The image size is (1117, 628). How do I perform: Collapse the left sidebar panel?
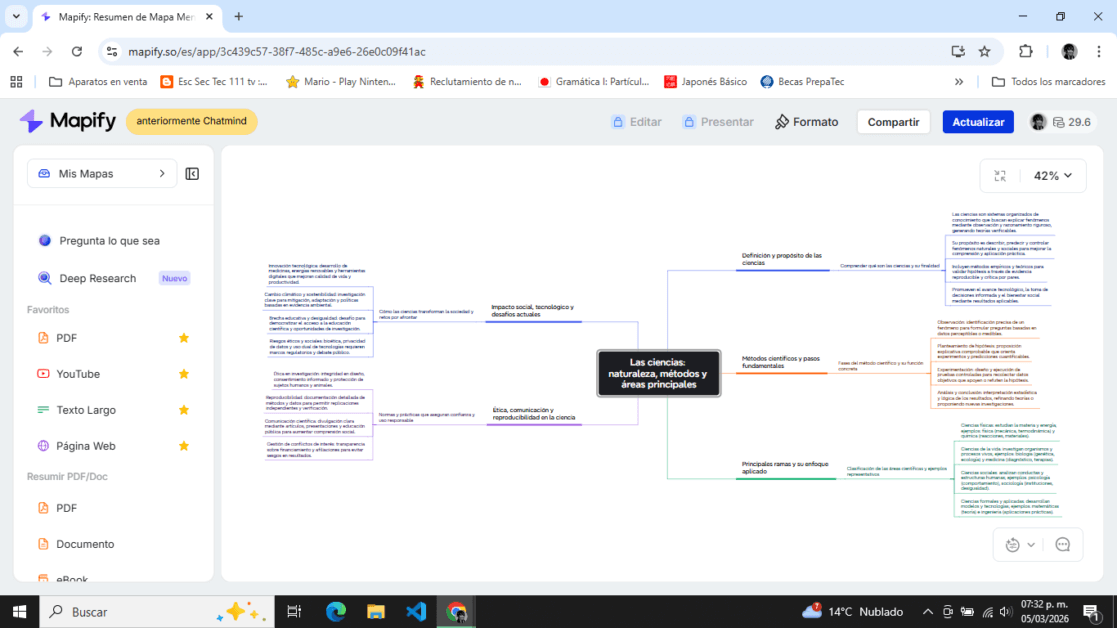point(192,174)
